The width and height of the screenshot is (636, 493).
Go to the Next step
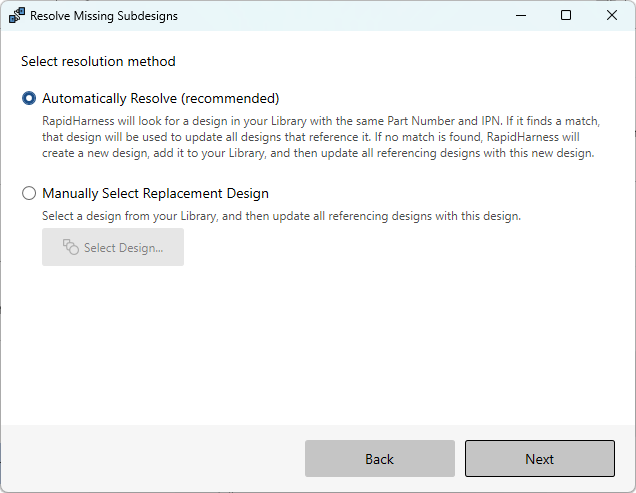click(539, 459)
